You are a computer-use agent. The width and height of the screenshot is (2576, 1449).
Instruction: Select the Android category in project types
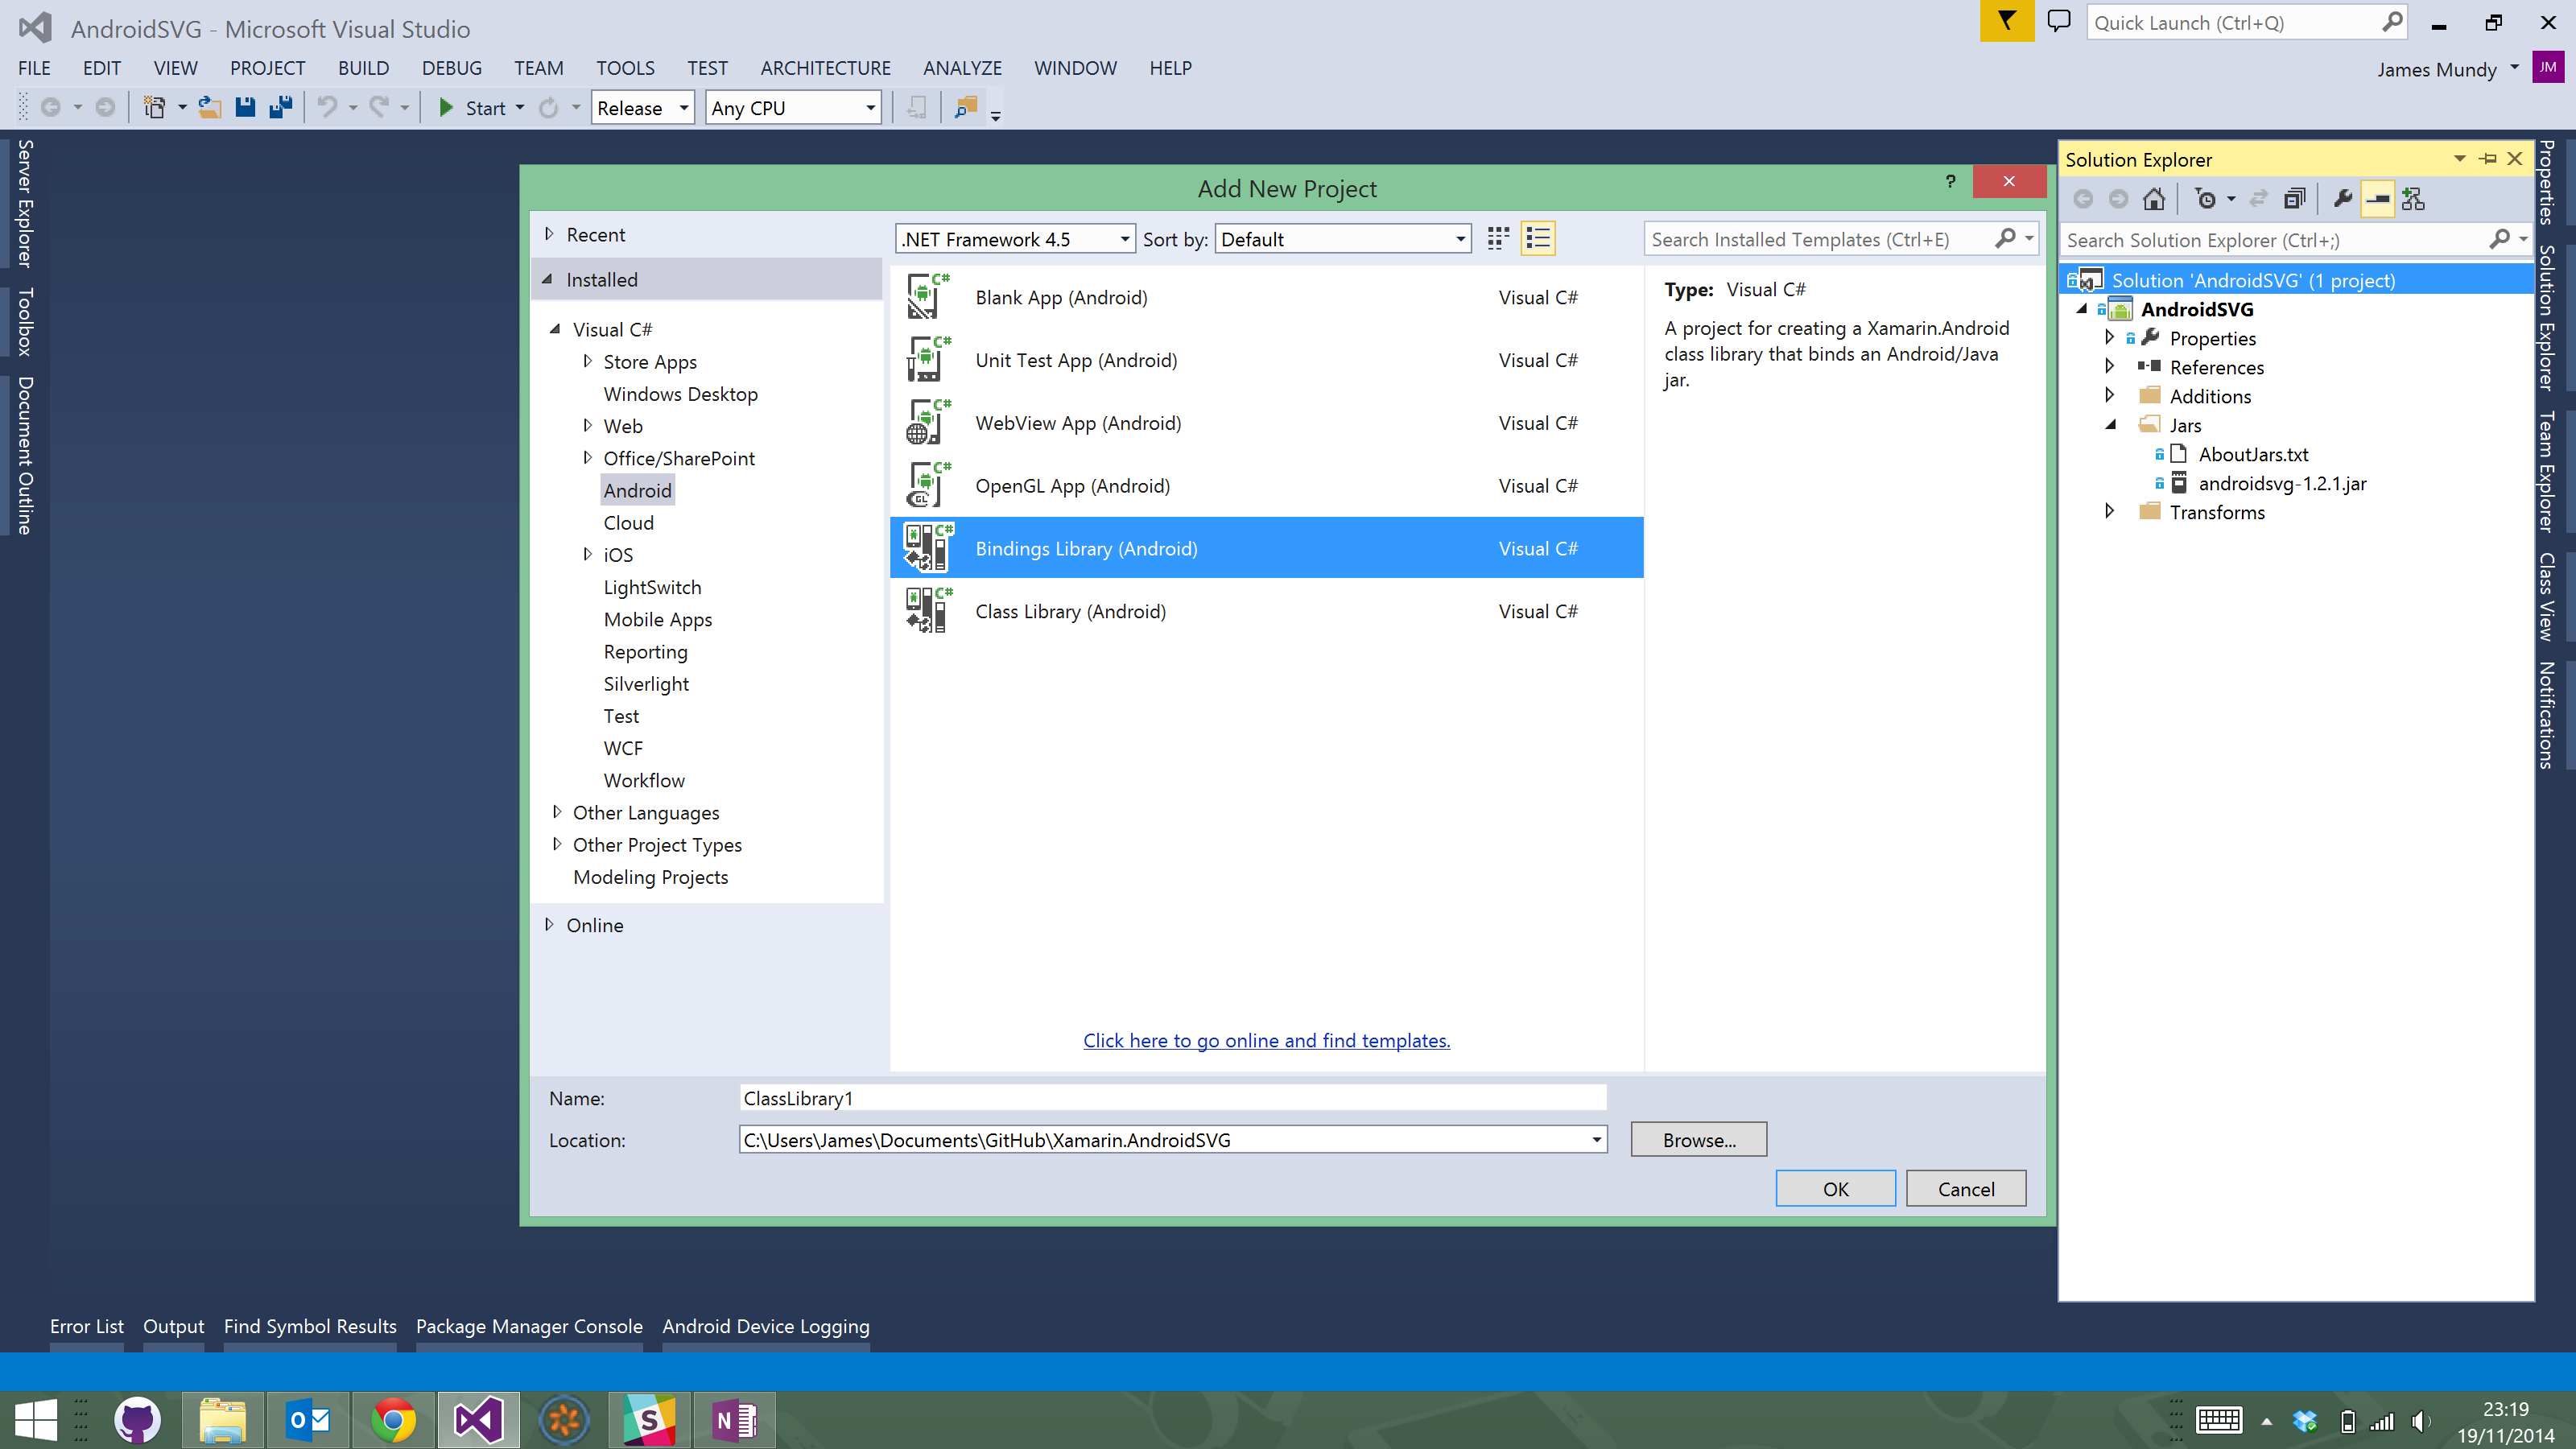coord(637,490)
